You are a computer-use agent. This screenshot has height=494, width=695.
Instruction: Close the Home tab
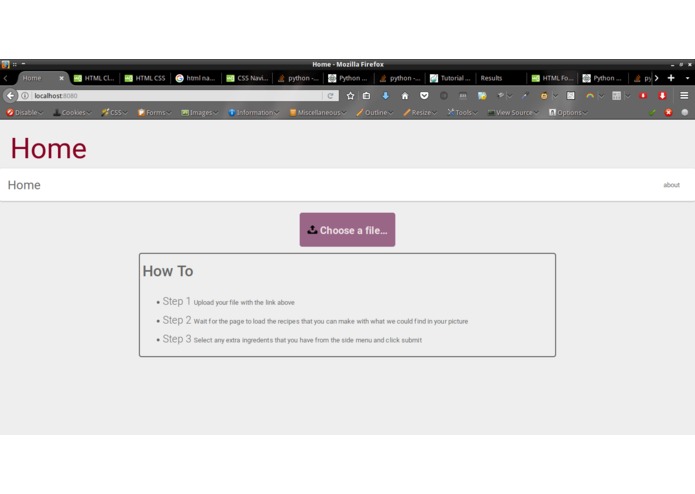pyautogui.click(x=62, y=78)
